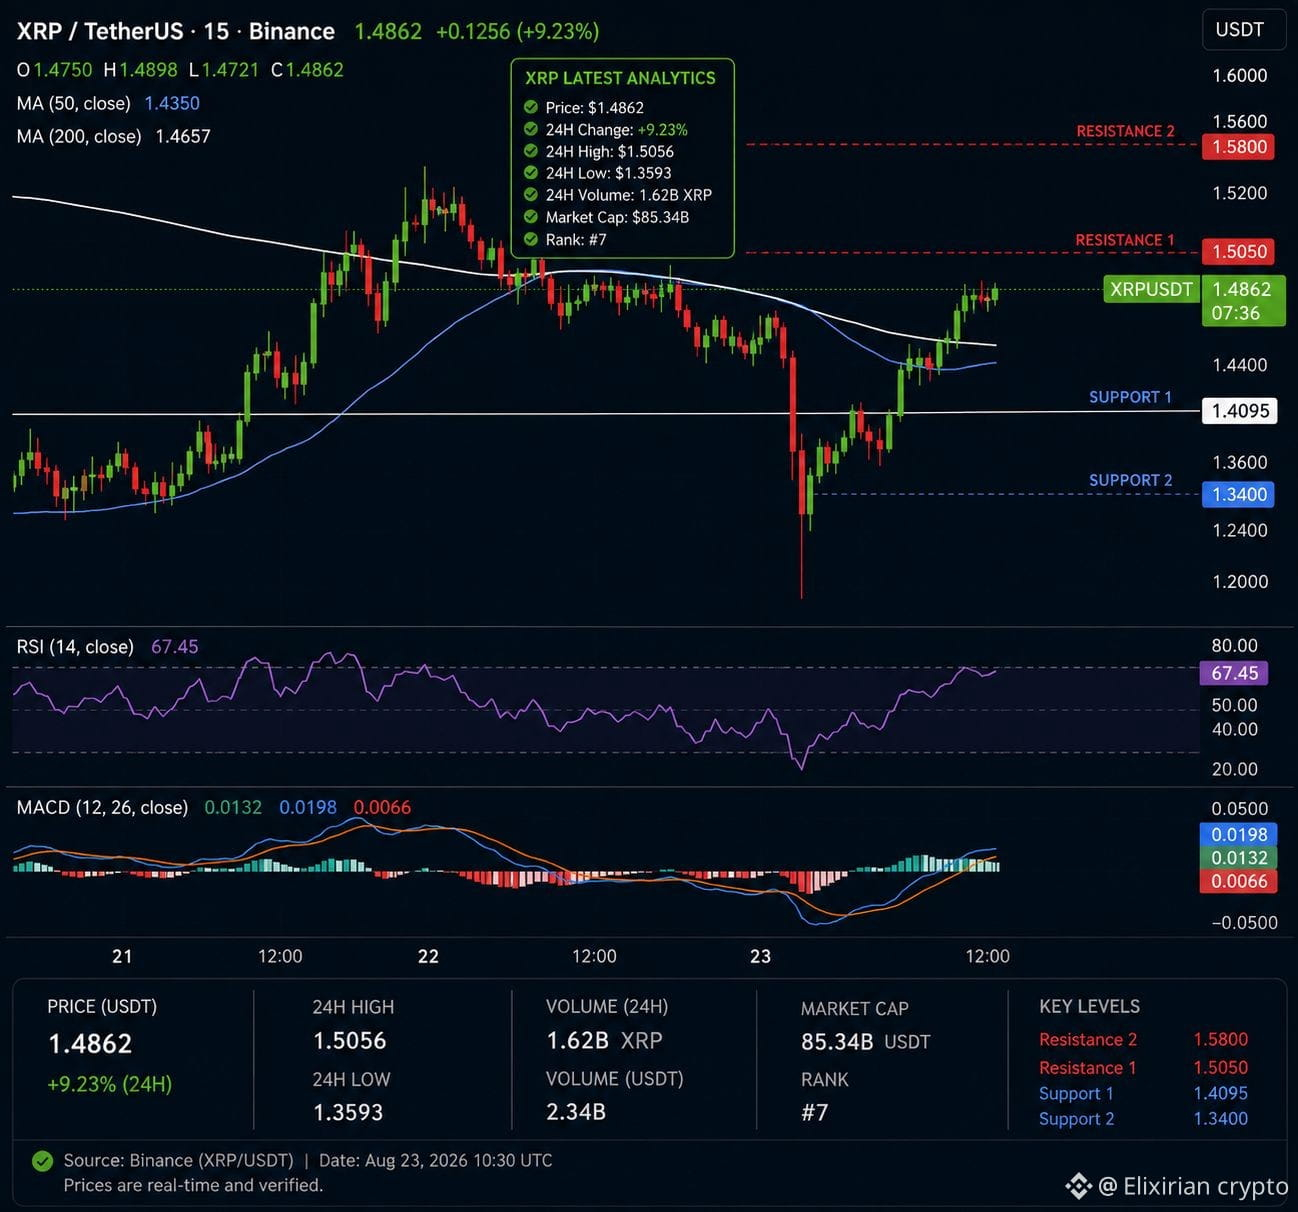The image size is (1298, 1212).
Task: Select the XRP / TetherUS · 15 · Binance title
Action: pyautogui.click(x=175, y=31)
